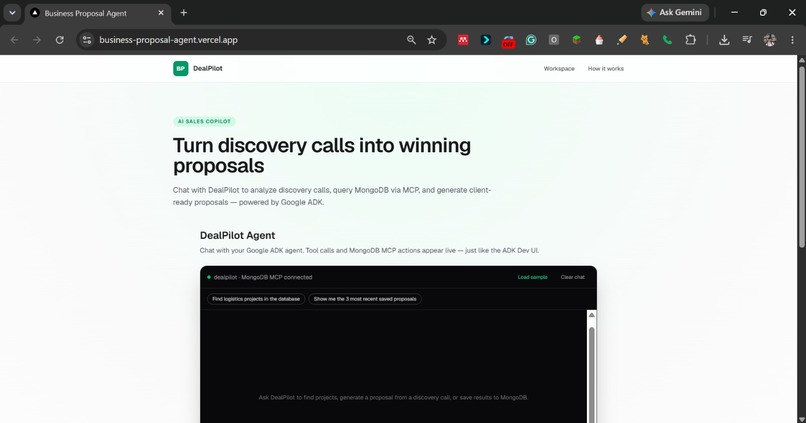Click the orange cat extension icon
The image size is (806, 423).
(x=645, y=40)
